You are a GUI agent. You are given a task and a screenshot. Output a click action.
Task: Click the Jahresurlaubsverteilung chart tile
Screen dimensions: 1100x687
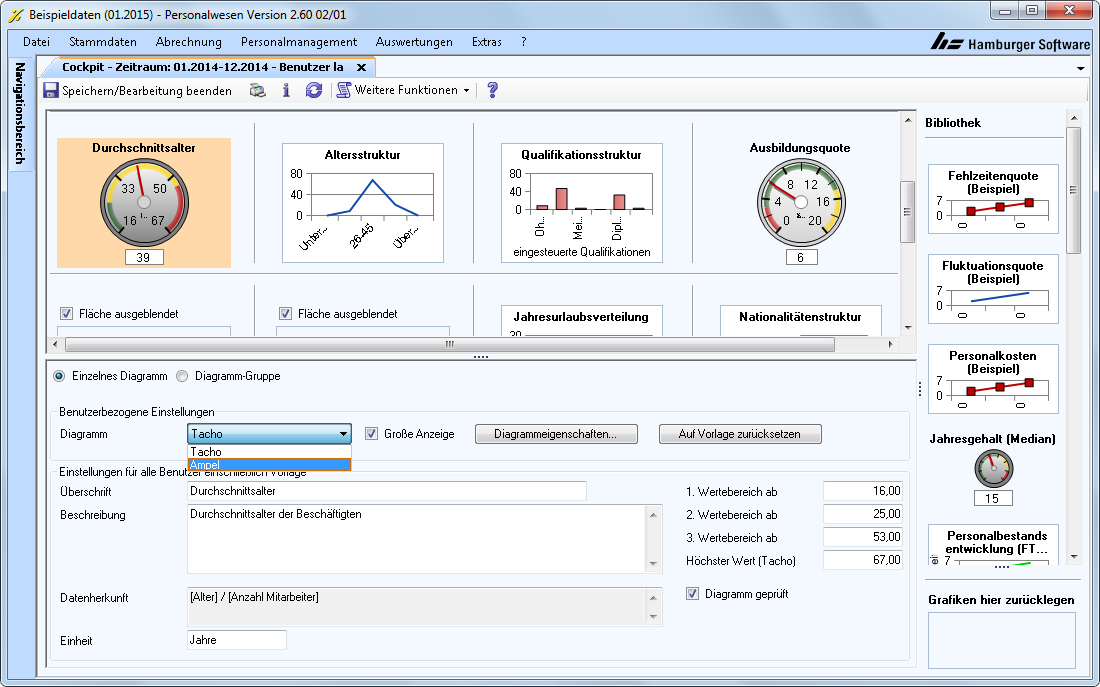point(582,320)
